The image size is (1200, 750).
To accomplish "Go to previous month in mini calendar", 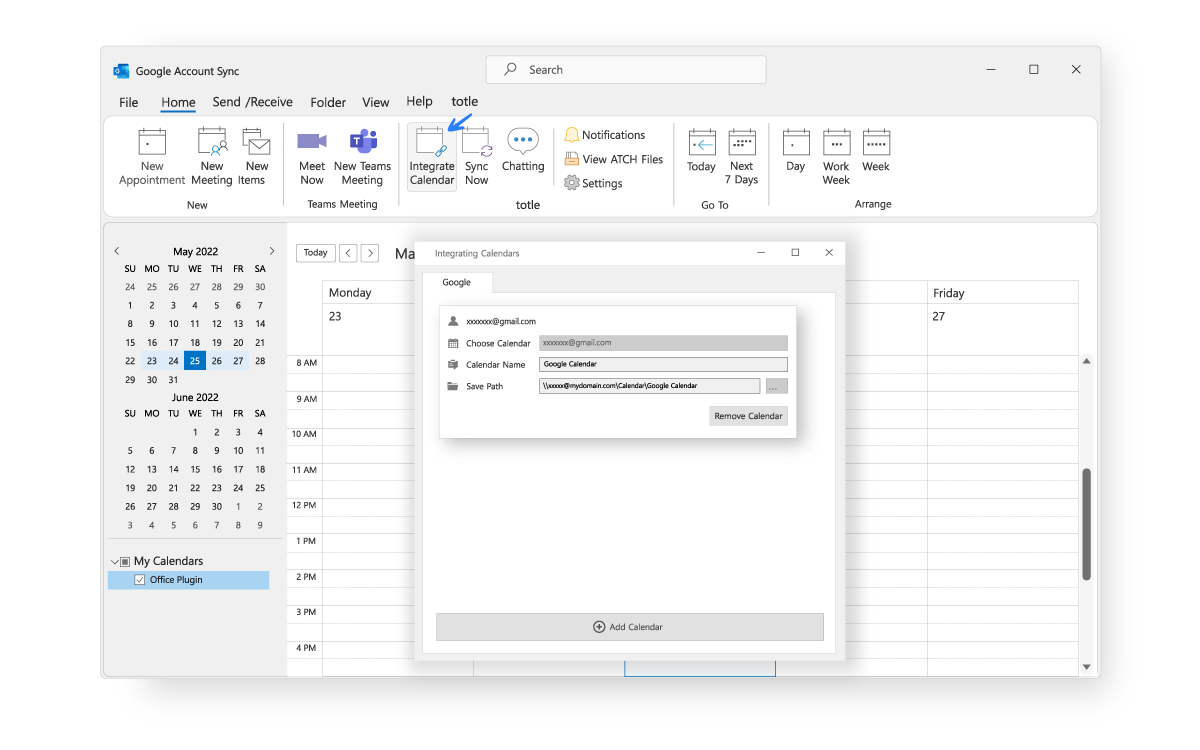I will pyautogui.click(x=117, y=251).
